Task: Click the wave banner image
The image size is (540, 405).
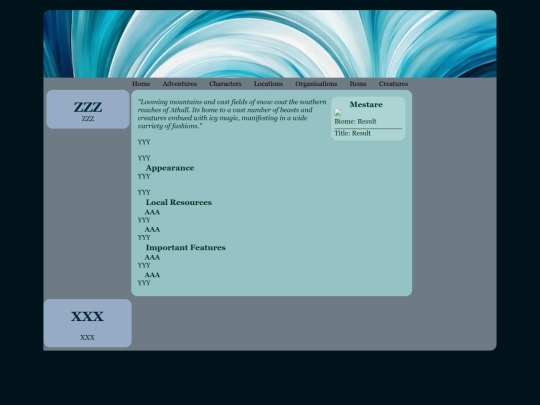Action: (270, 44)
